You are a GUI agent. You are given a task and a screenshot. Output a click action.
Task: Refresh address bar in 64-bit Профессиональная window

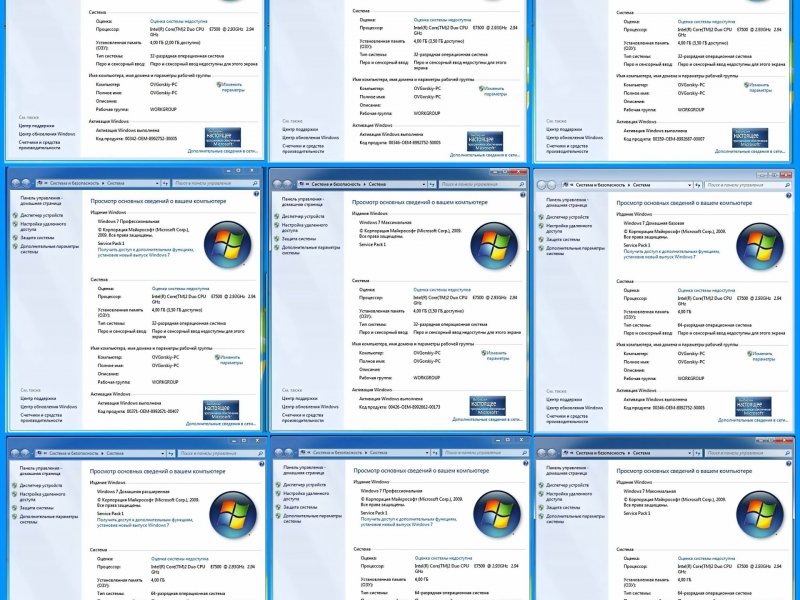pos(435,453)
